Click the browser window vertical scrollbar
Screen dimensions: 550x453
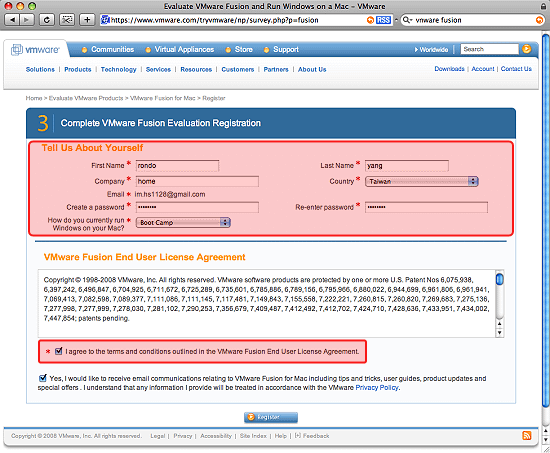545,220
